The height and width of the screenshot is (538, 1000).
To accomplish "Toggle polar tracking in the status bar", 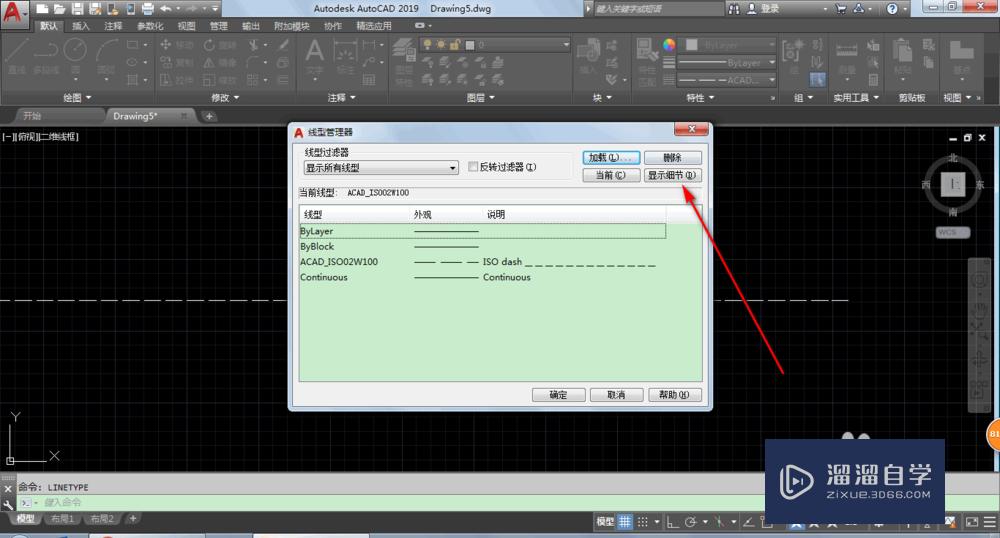I will tap(690, 522).
